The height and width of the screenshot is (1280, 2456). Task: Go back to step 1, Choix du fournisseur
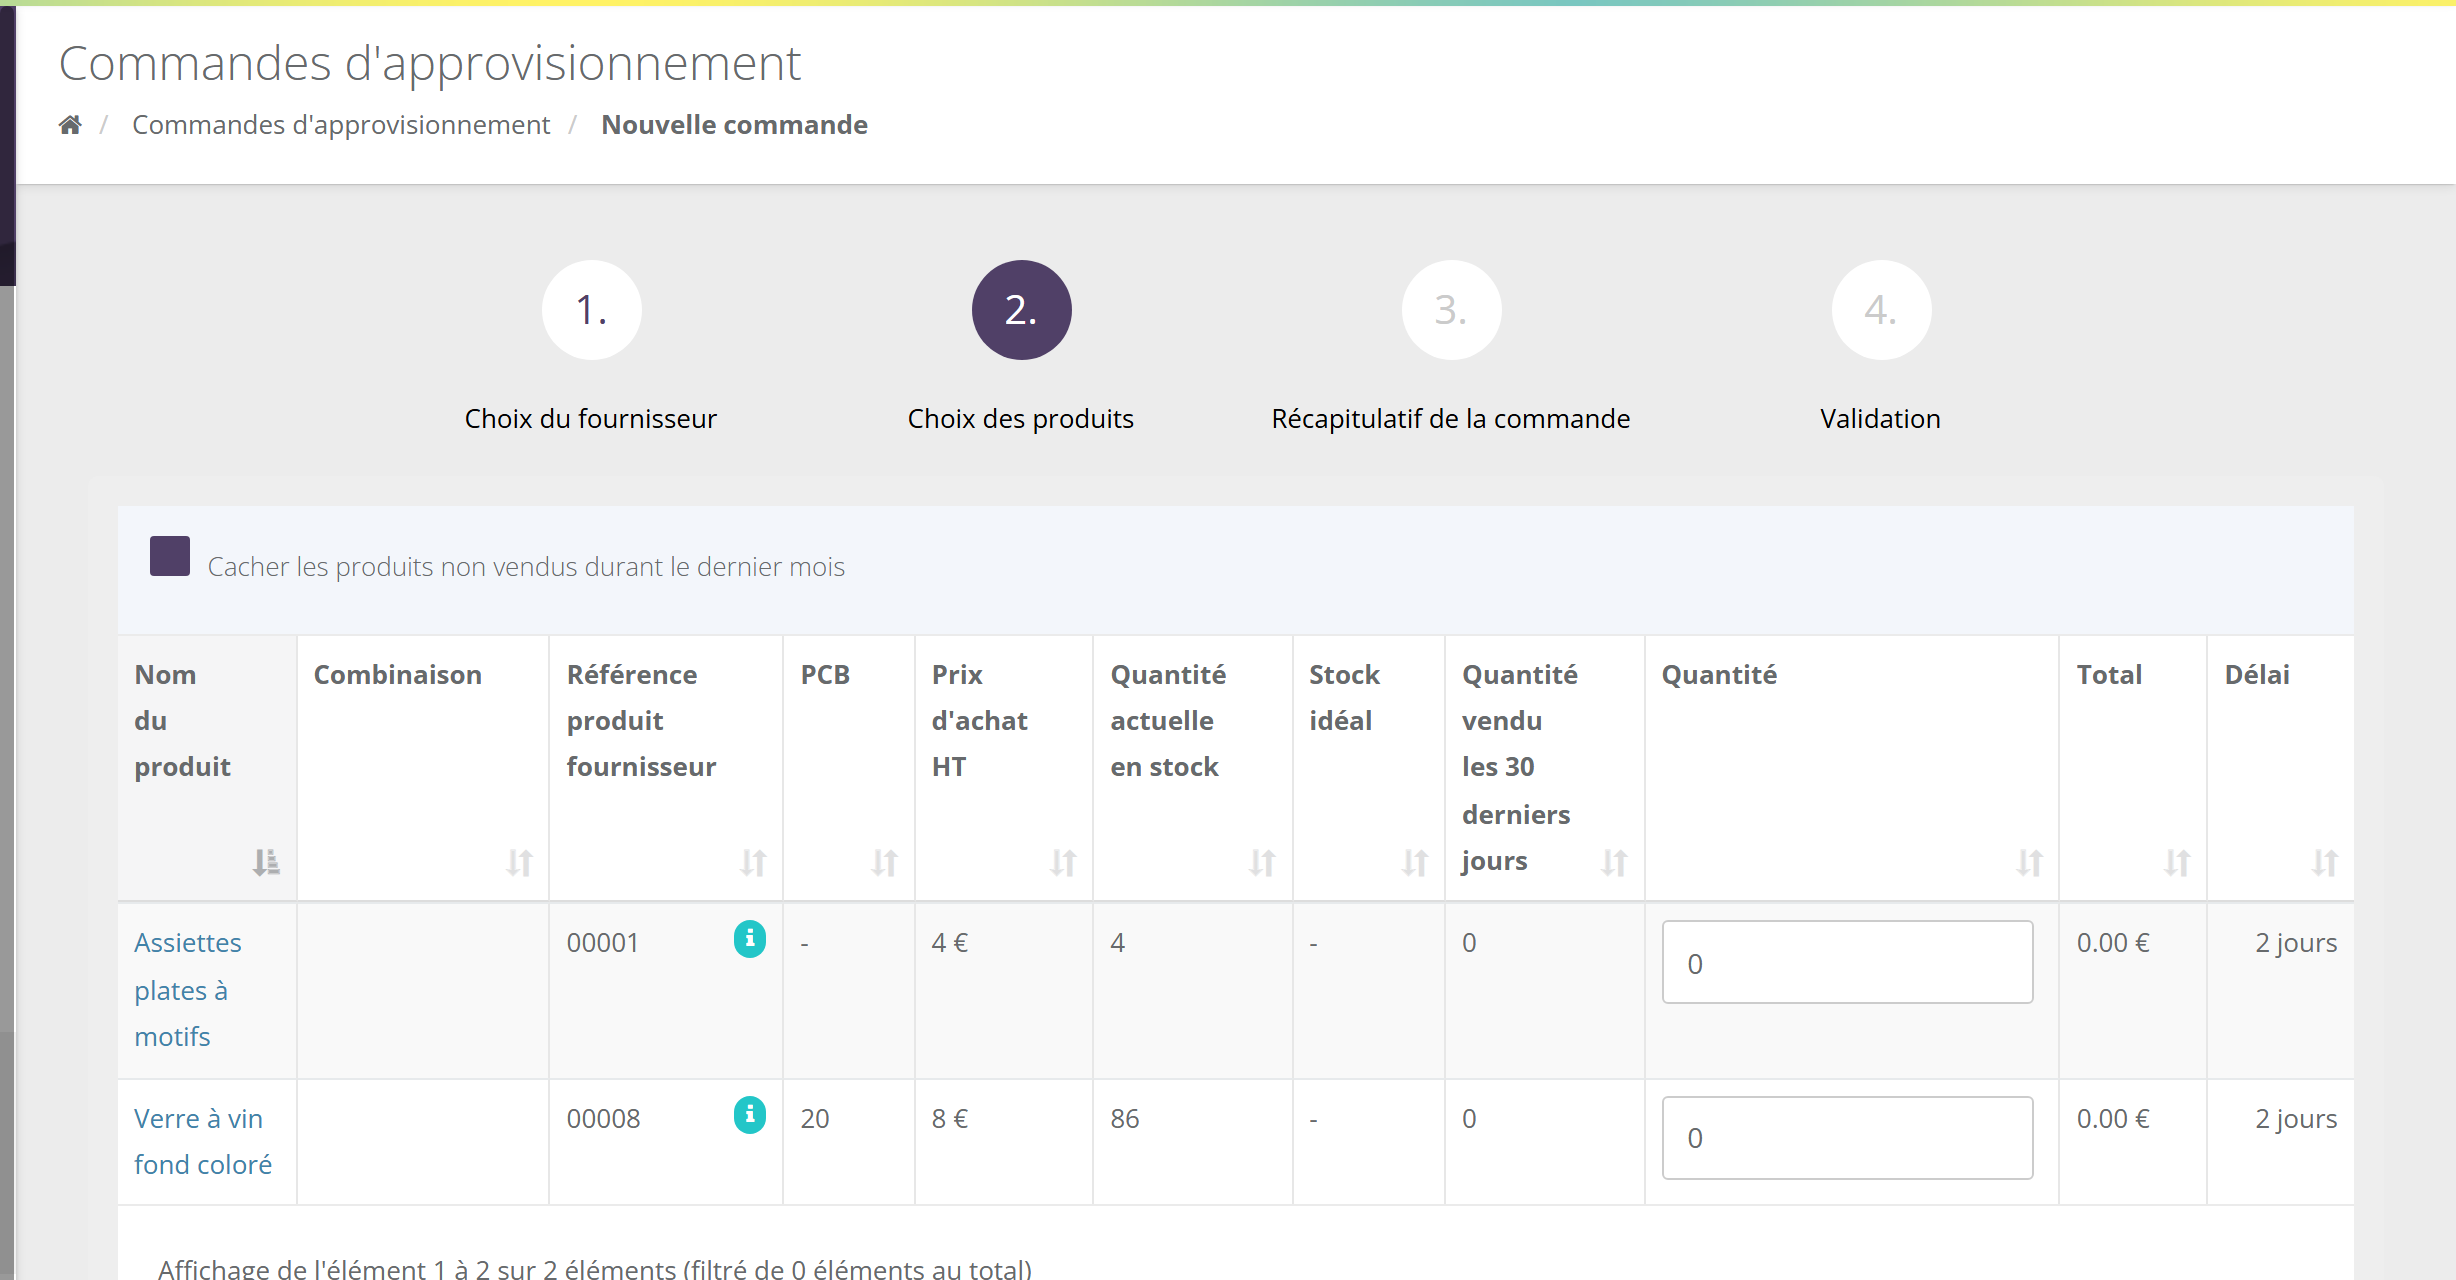pyautogui.click(x=592, y=310)
